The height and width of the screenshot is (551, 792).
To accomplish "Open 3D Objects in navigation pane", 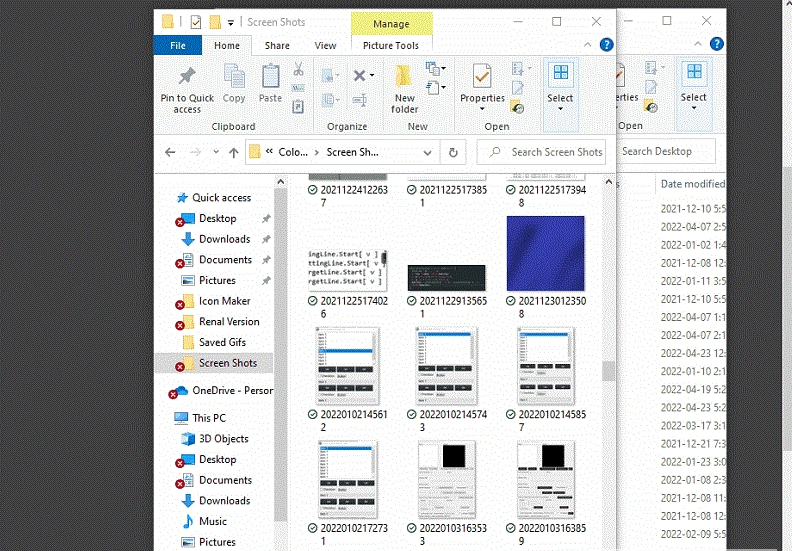I will (223, 438).
